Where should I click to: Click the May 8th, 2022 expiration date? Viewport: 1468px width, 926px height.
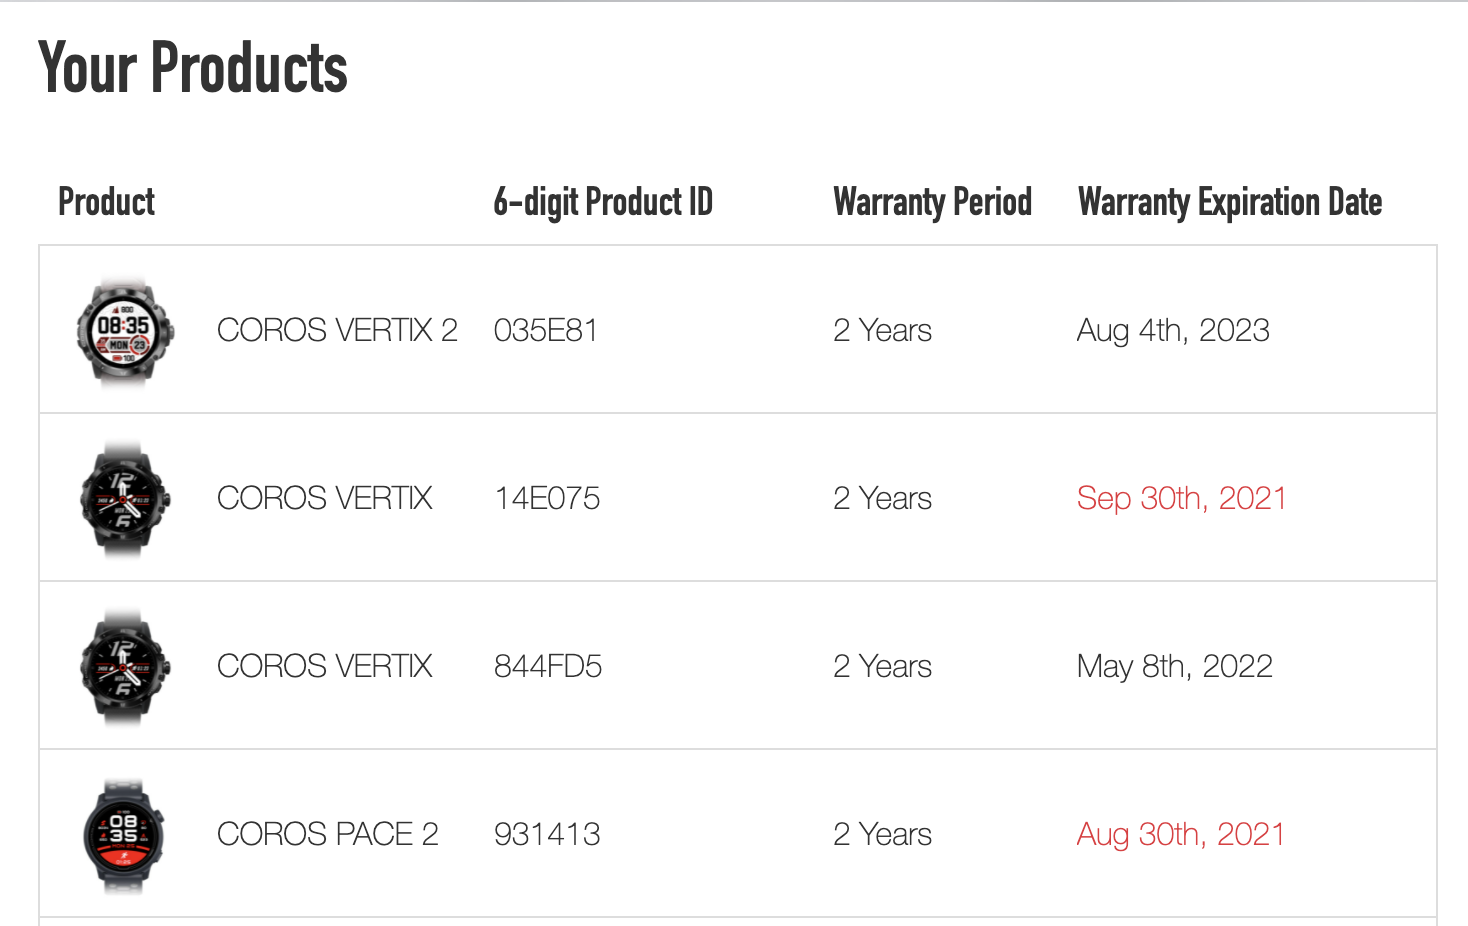1175,666
